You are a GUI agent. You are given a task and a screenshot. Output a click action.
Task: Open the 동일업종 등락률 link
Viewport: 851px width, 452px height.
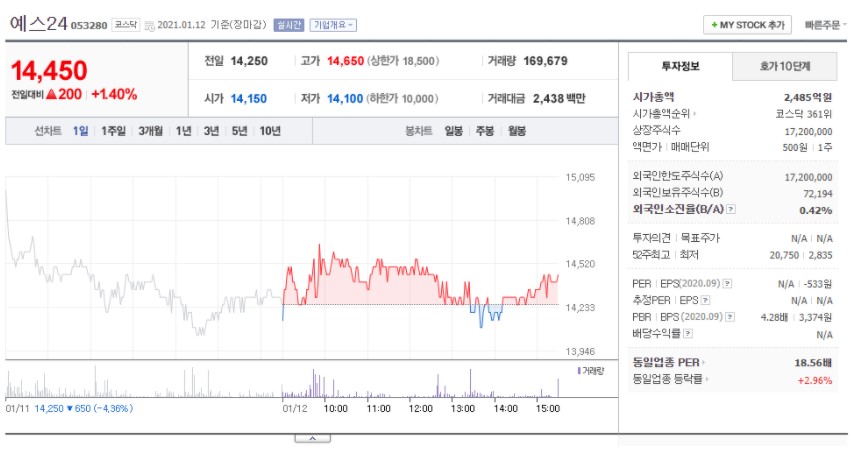[670, 379]
